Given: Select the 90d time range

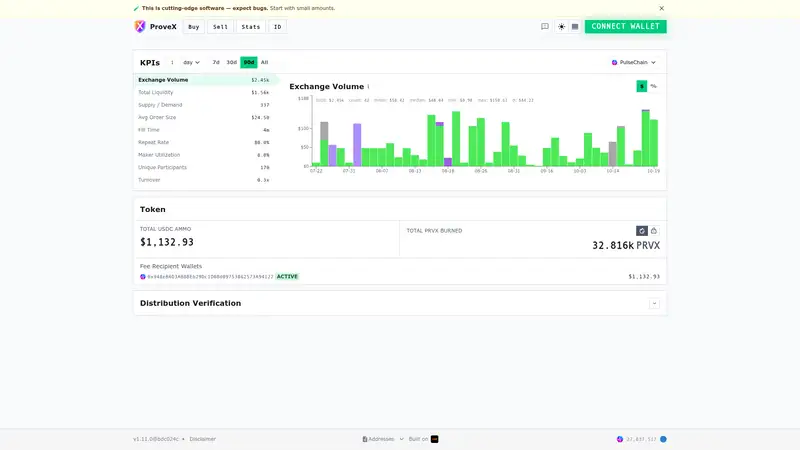Looking at the screenshot, I should (249, 62).
